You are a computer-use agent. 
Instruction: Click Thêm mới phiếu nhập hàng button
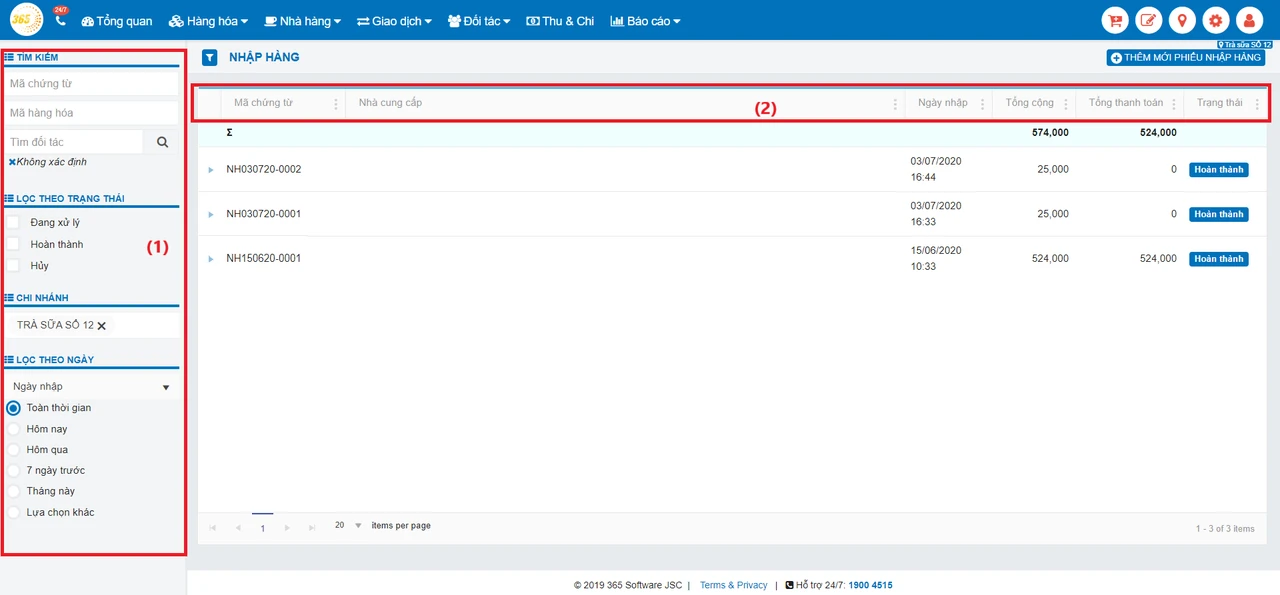click(1186, 58)
